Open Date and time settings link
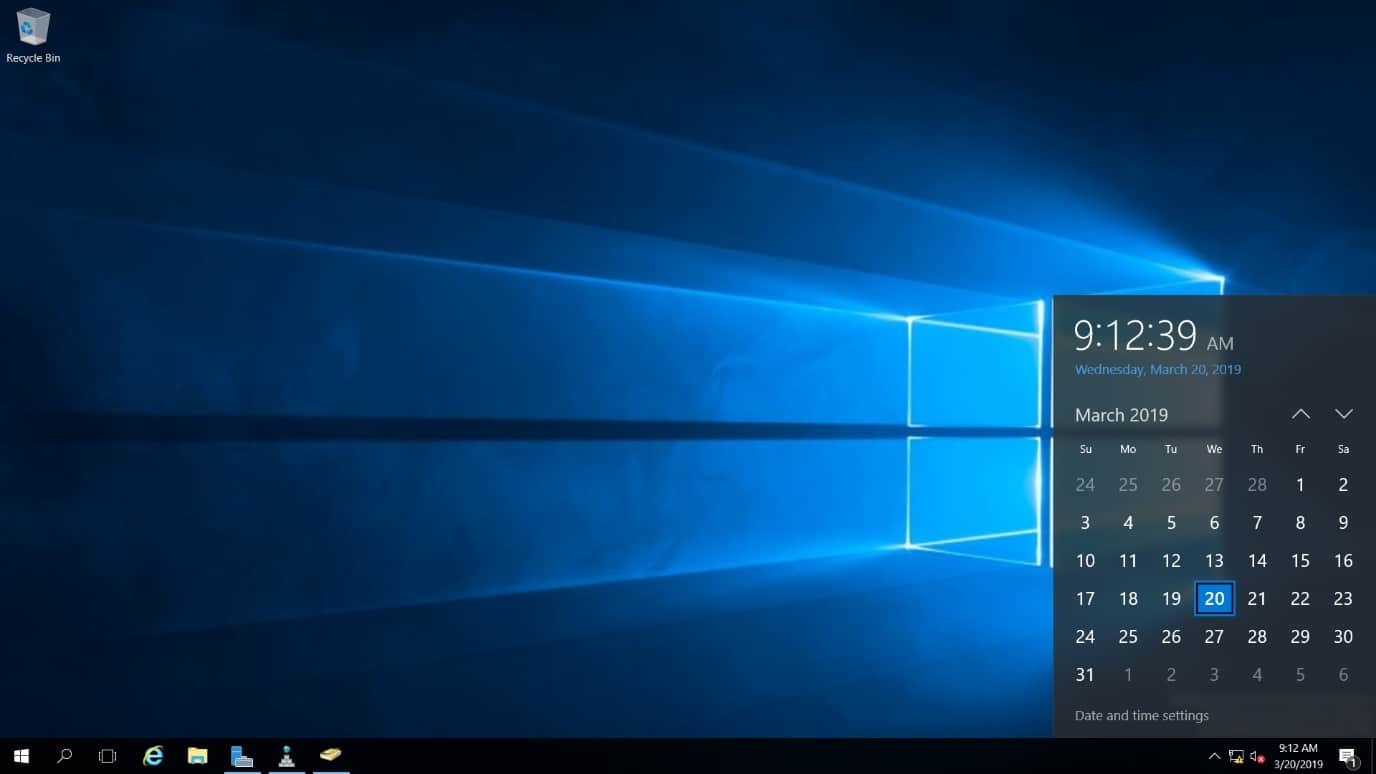Screen dimensions: 1376x774 click(1141, 716)
